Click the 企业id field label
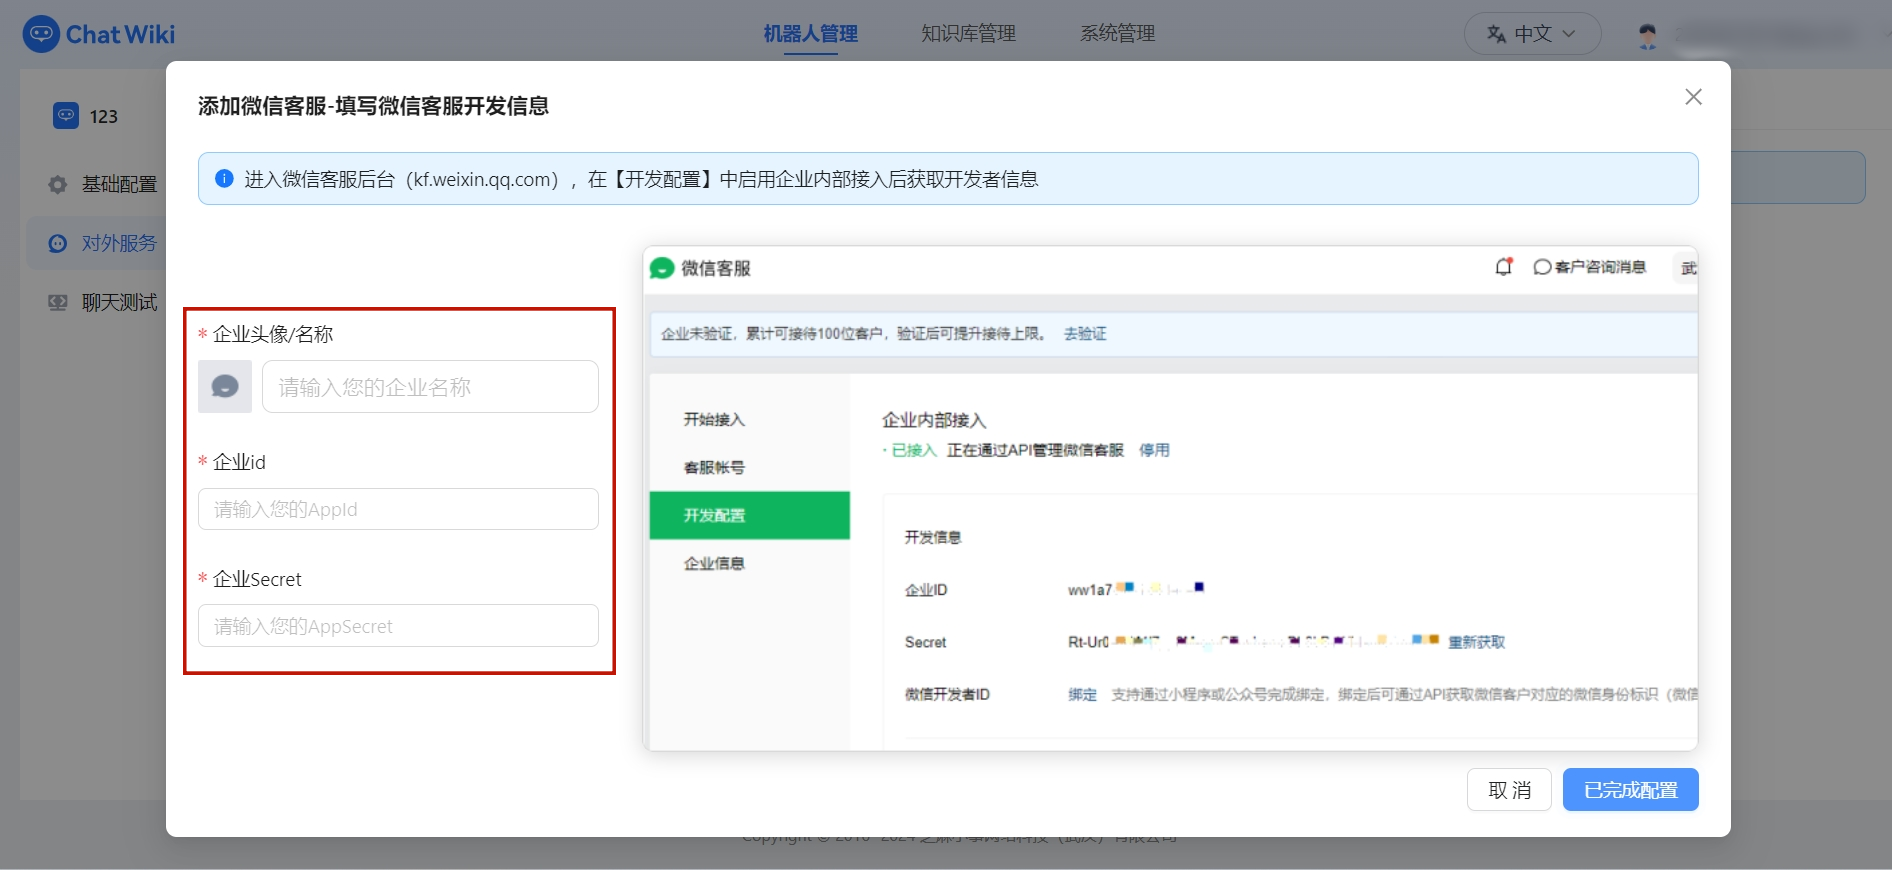1892x870 pixels. tap(239, 462)
